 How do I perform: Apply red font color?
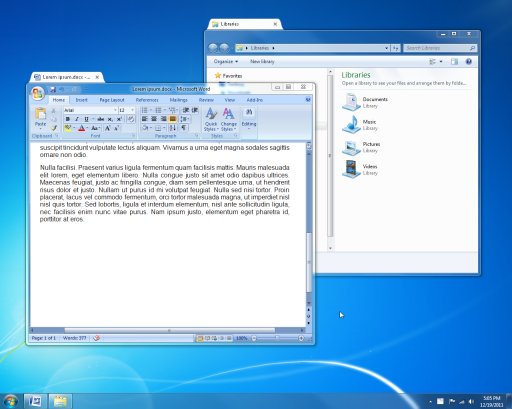[81, 128]
